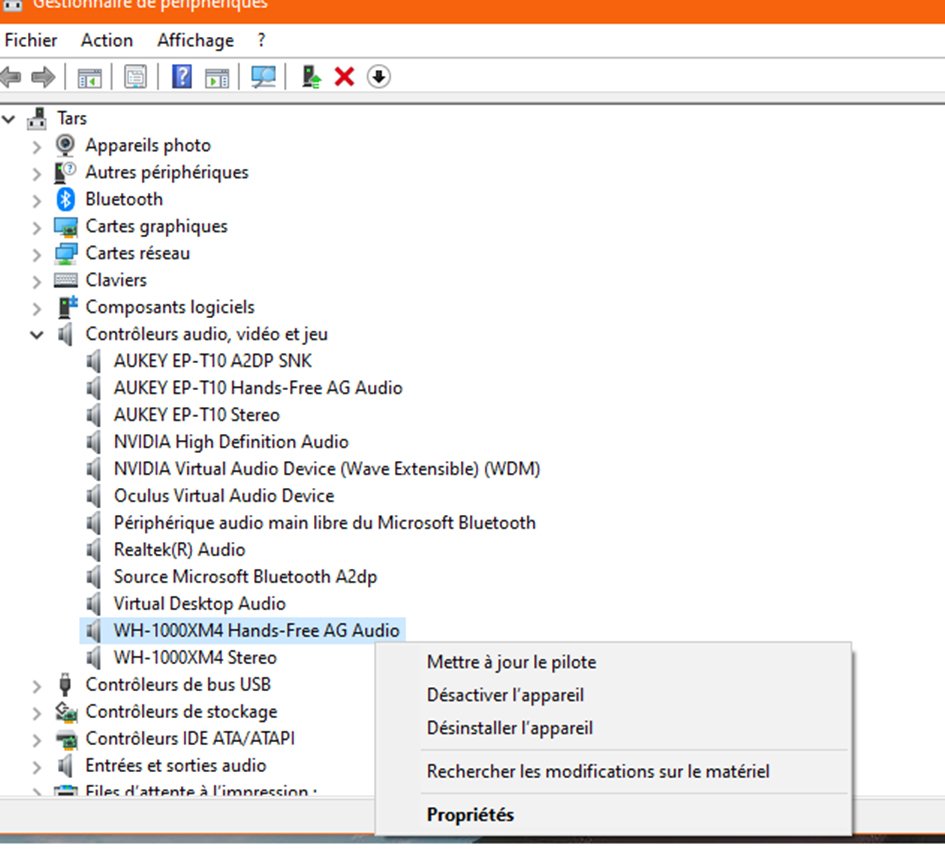Select AUKEY EP-T10 Stereo
The image size is (945, 854).
point(196,415)
